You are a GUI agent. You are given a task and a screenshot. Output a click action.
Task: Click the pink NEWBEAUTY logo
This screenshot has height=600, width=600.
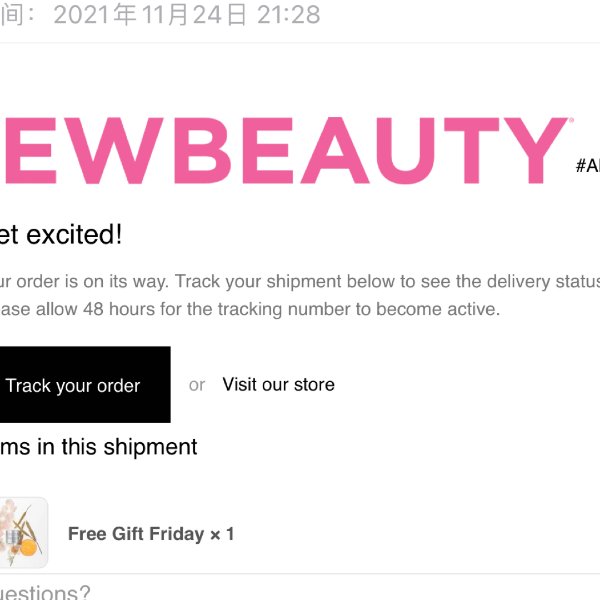[x=286, y=151]
